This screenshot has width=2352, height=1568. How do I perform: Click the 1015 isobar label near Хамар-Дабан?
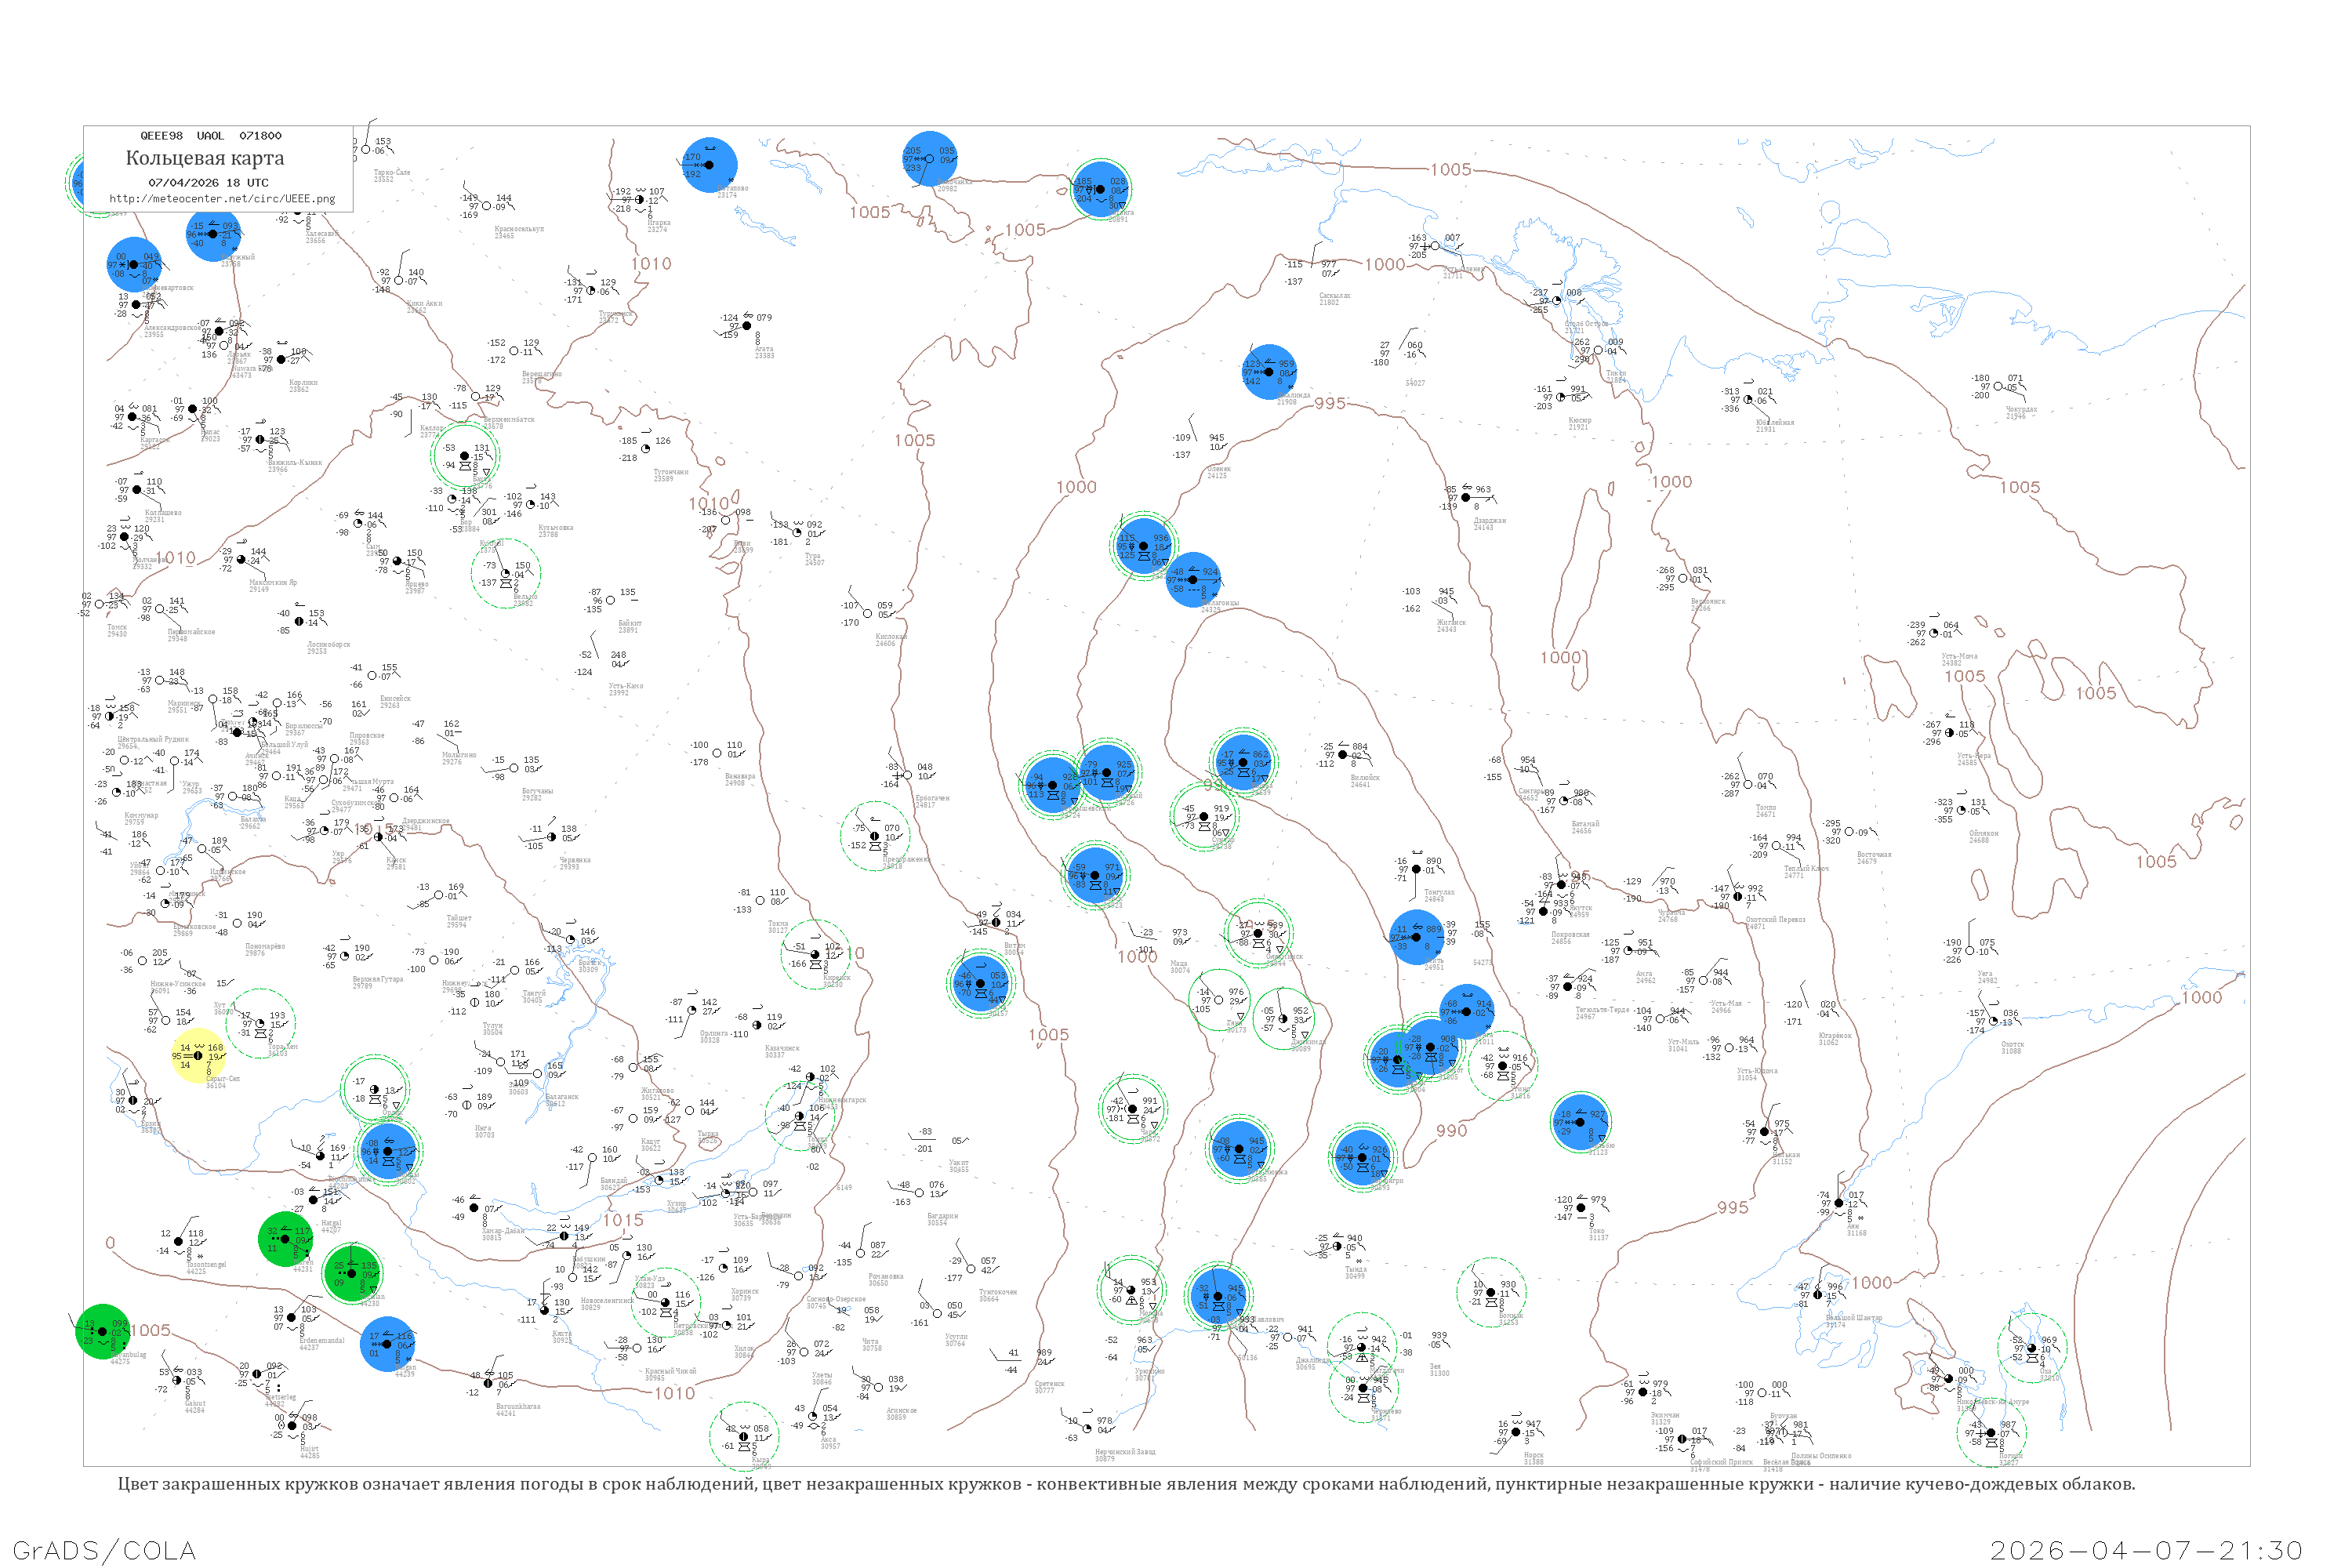point(622,1220)
